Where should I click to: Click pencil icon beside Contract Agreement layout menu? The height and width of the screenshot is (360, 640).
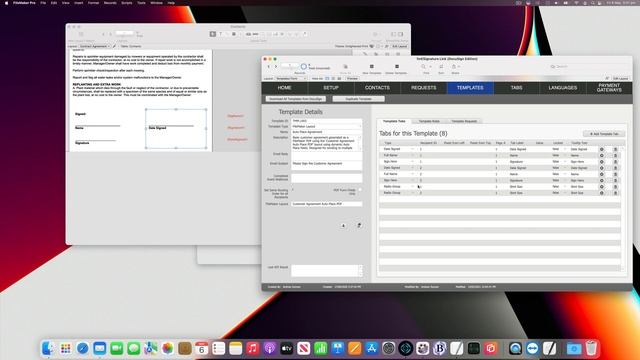coord(114,46)
